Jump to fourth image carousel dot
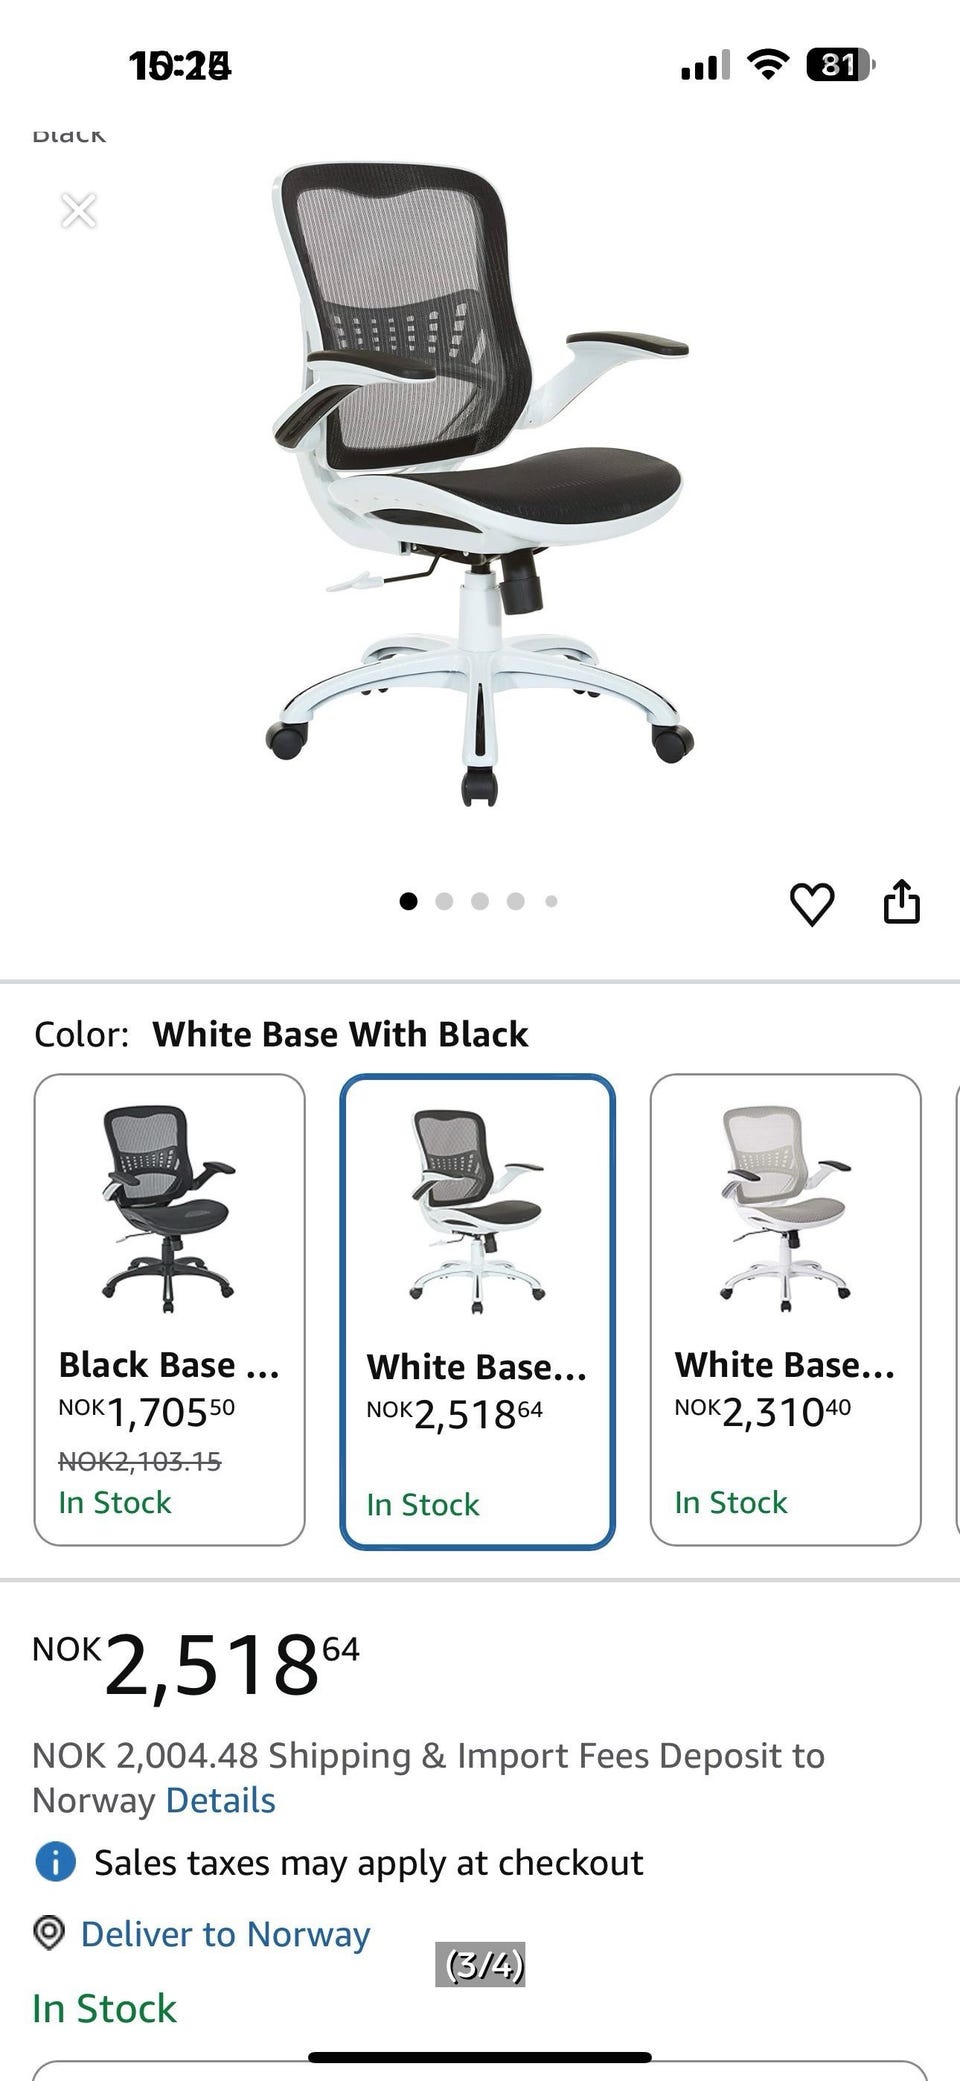Image resolution: width=960 pixels, height=2081 pixels. pos(516,901)
